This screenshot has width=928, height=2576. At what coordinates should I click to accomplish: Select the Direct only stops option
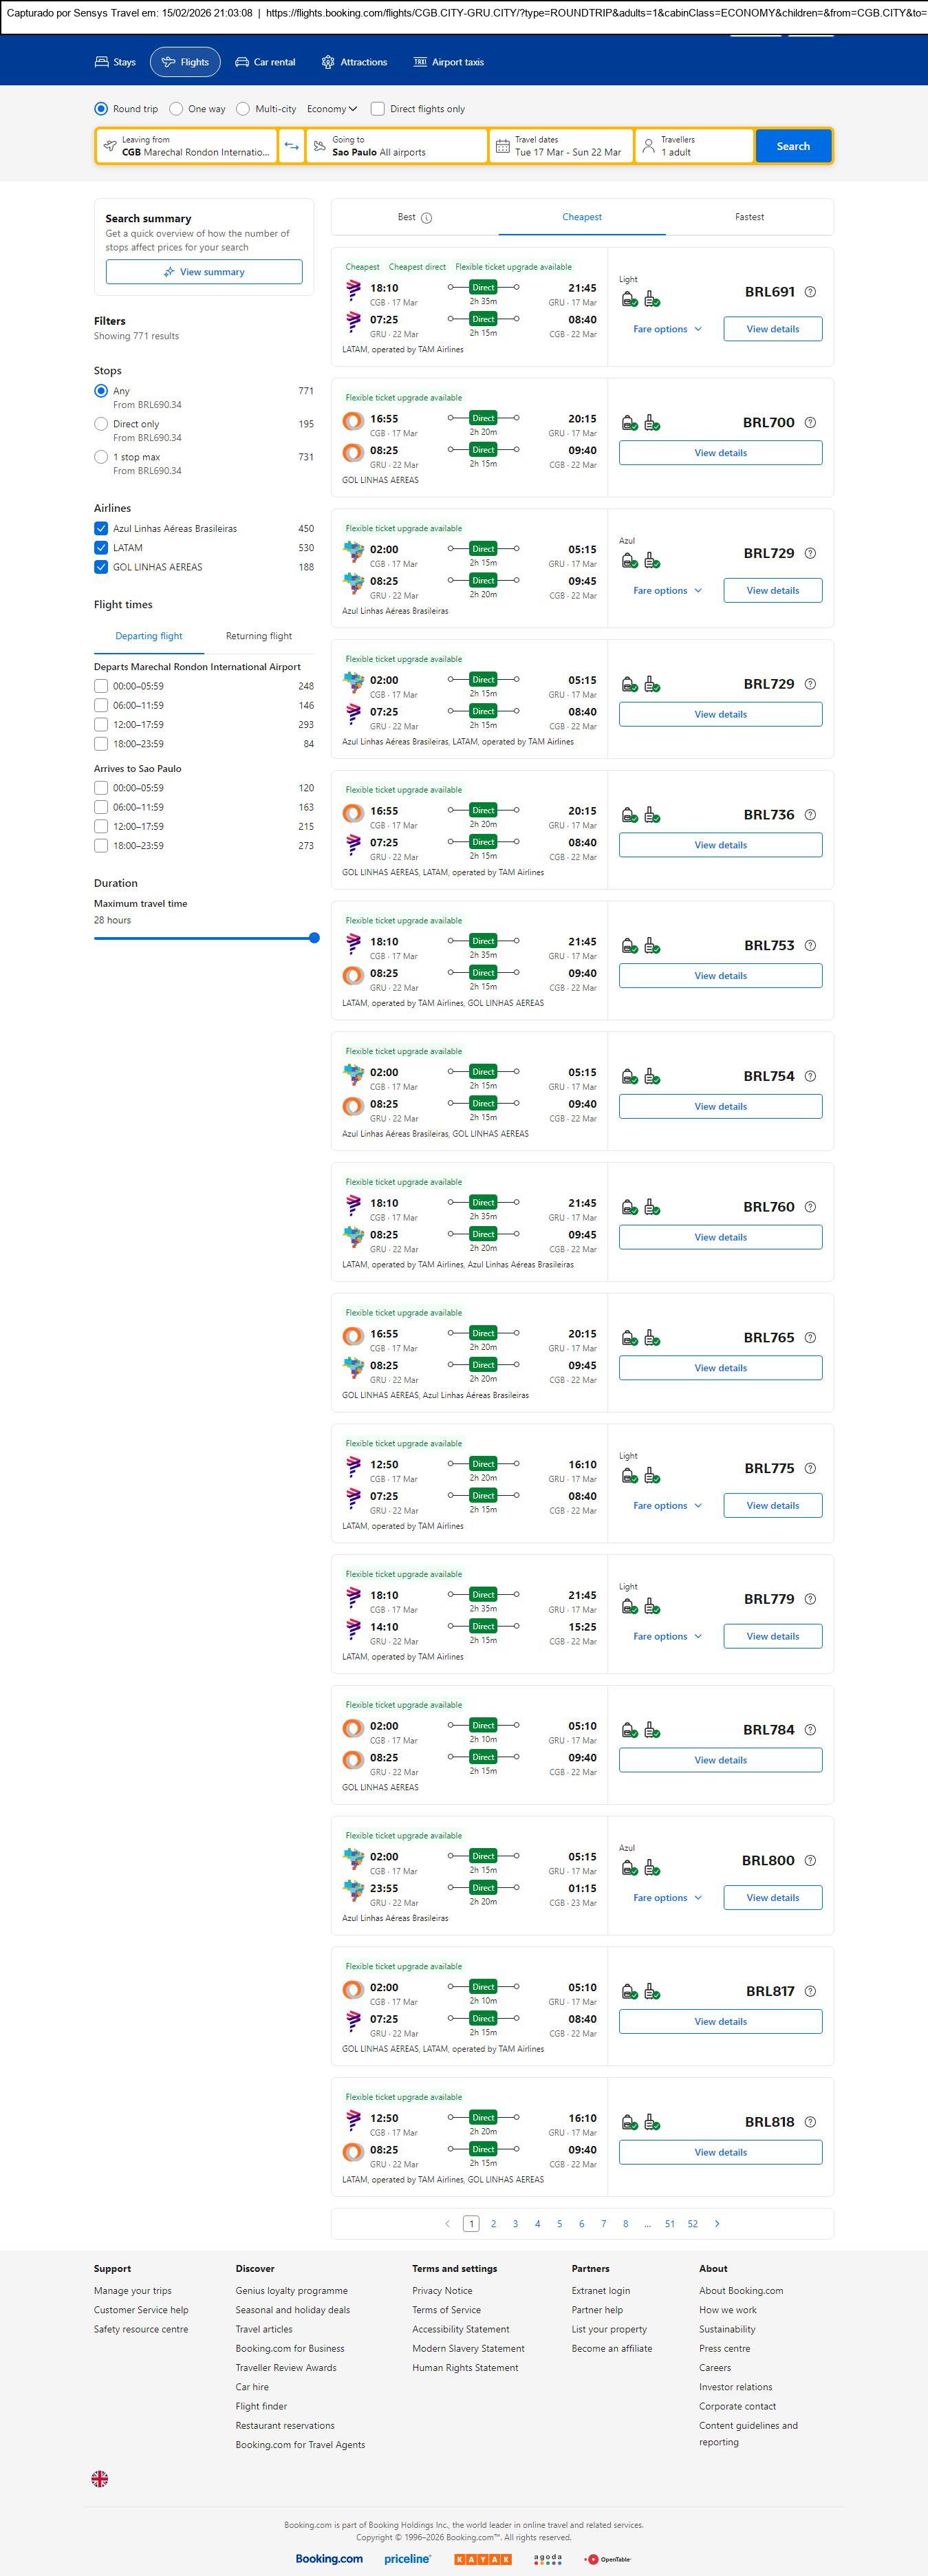pos(101,424)
